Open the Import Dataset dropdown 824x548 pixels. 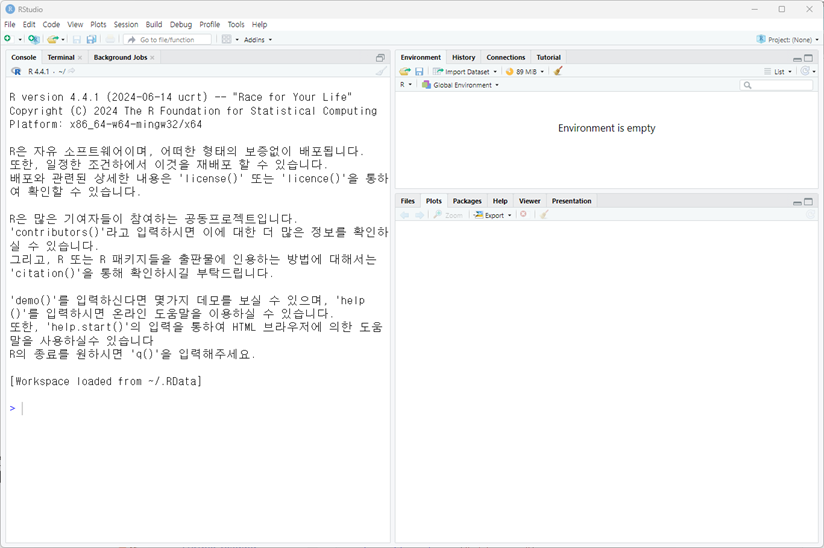point(465,71)
